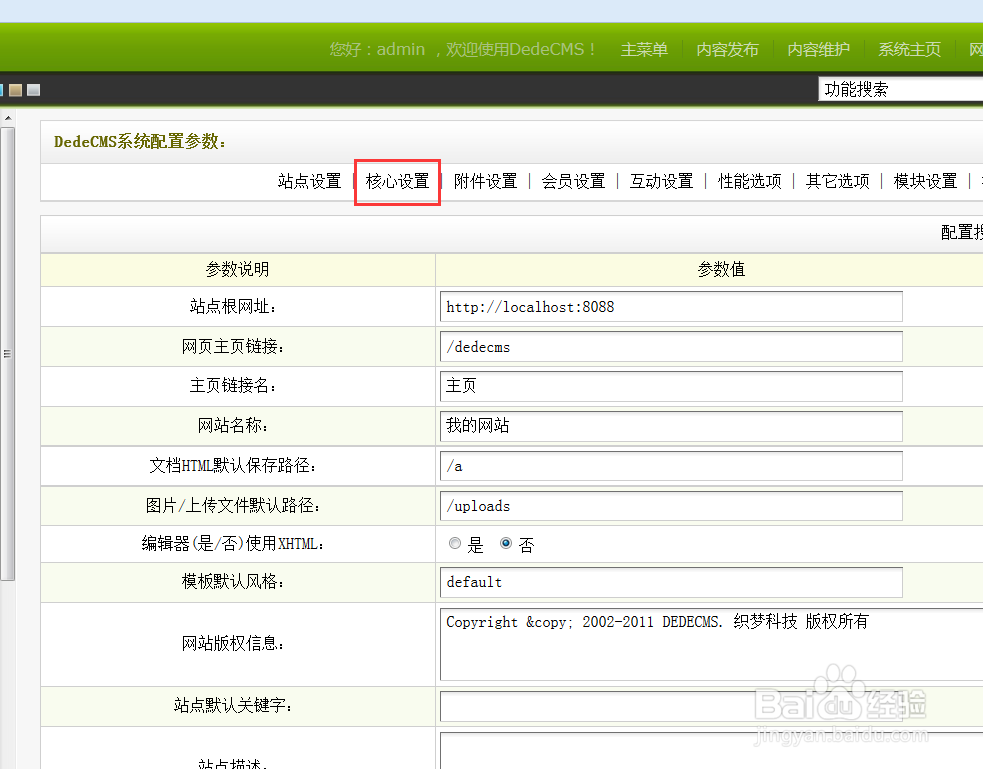Select the light gray skin color swatch

tap(34, 90)
